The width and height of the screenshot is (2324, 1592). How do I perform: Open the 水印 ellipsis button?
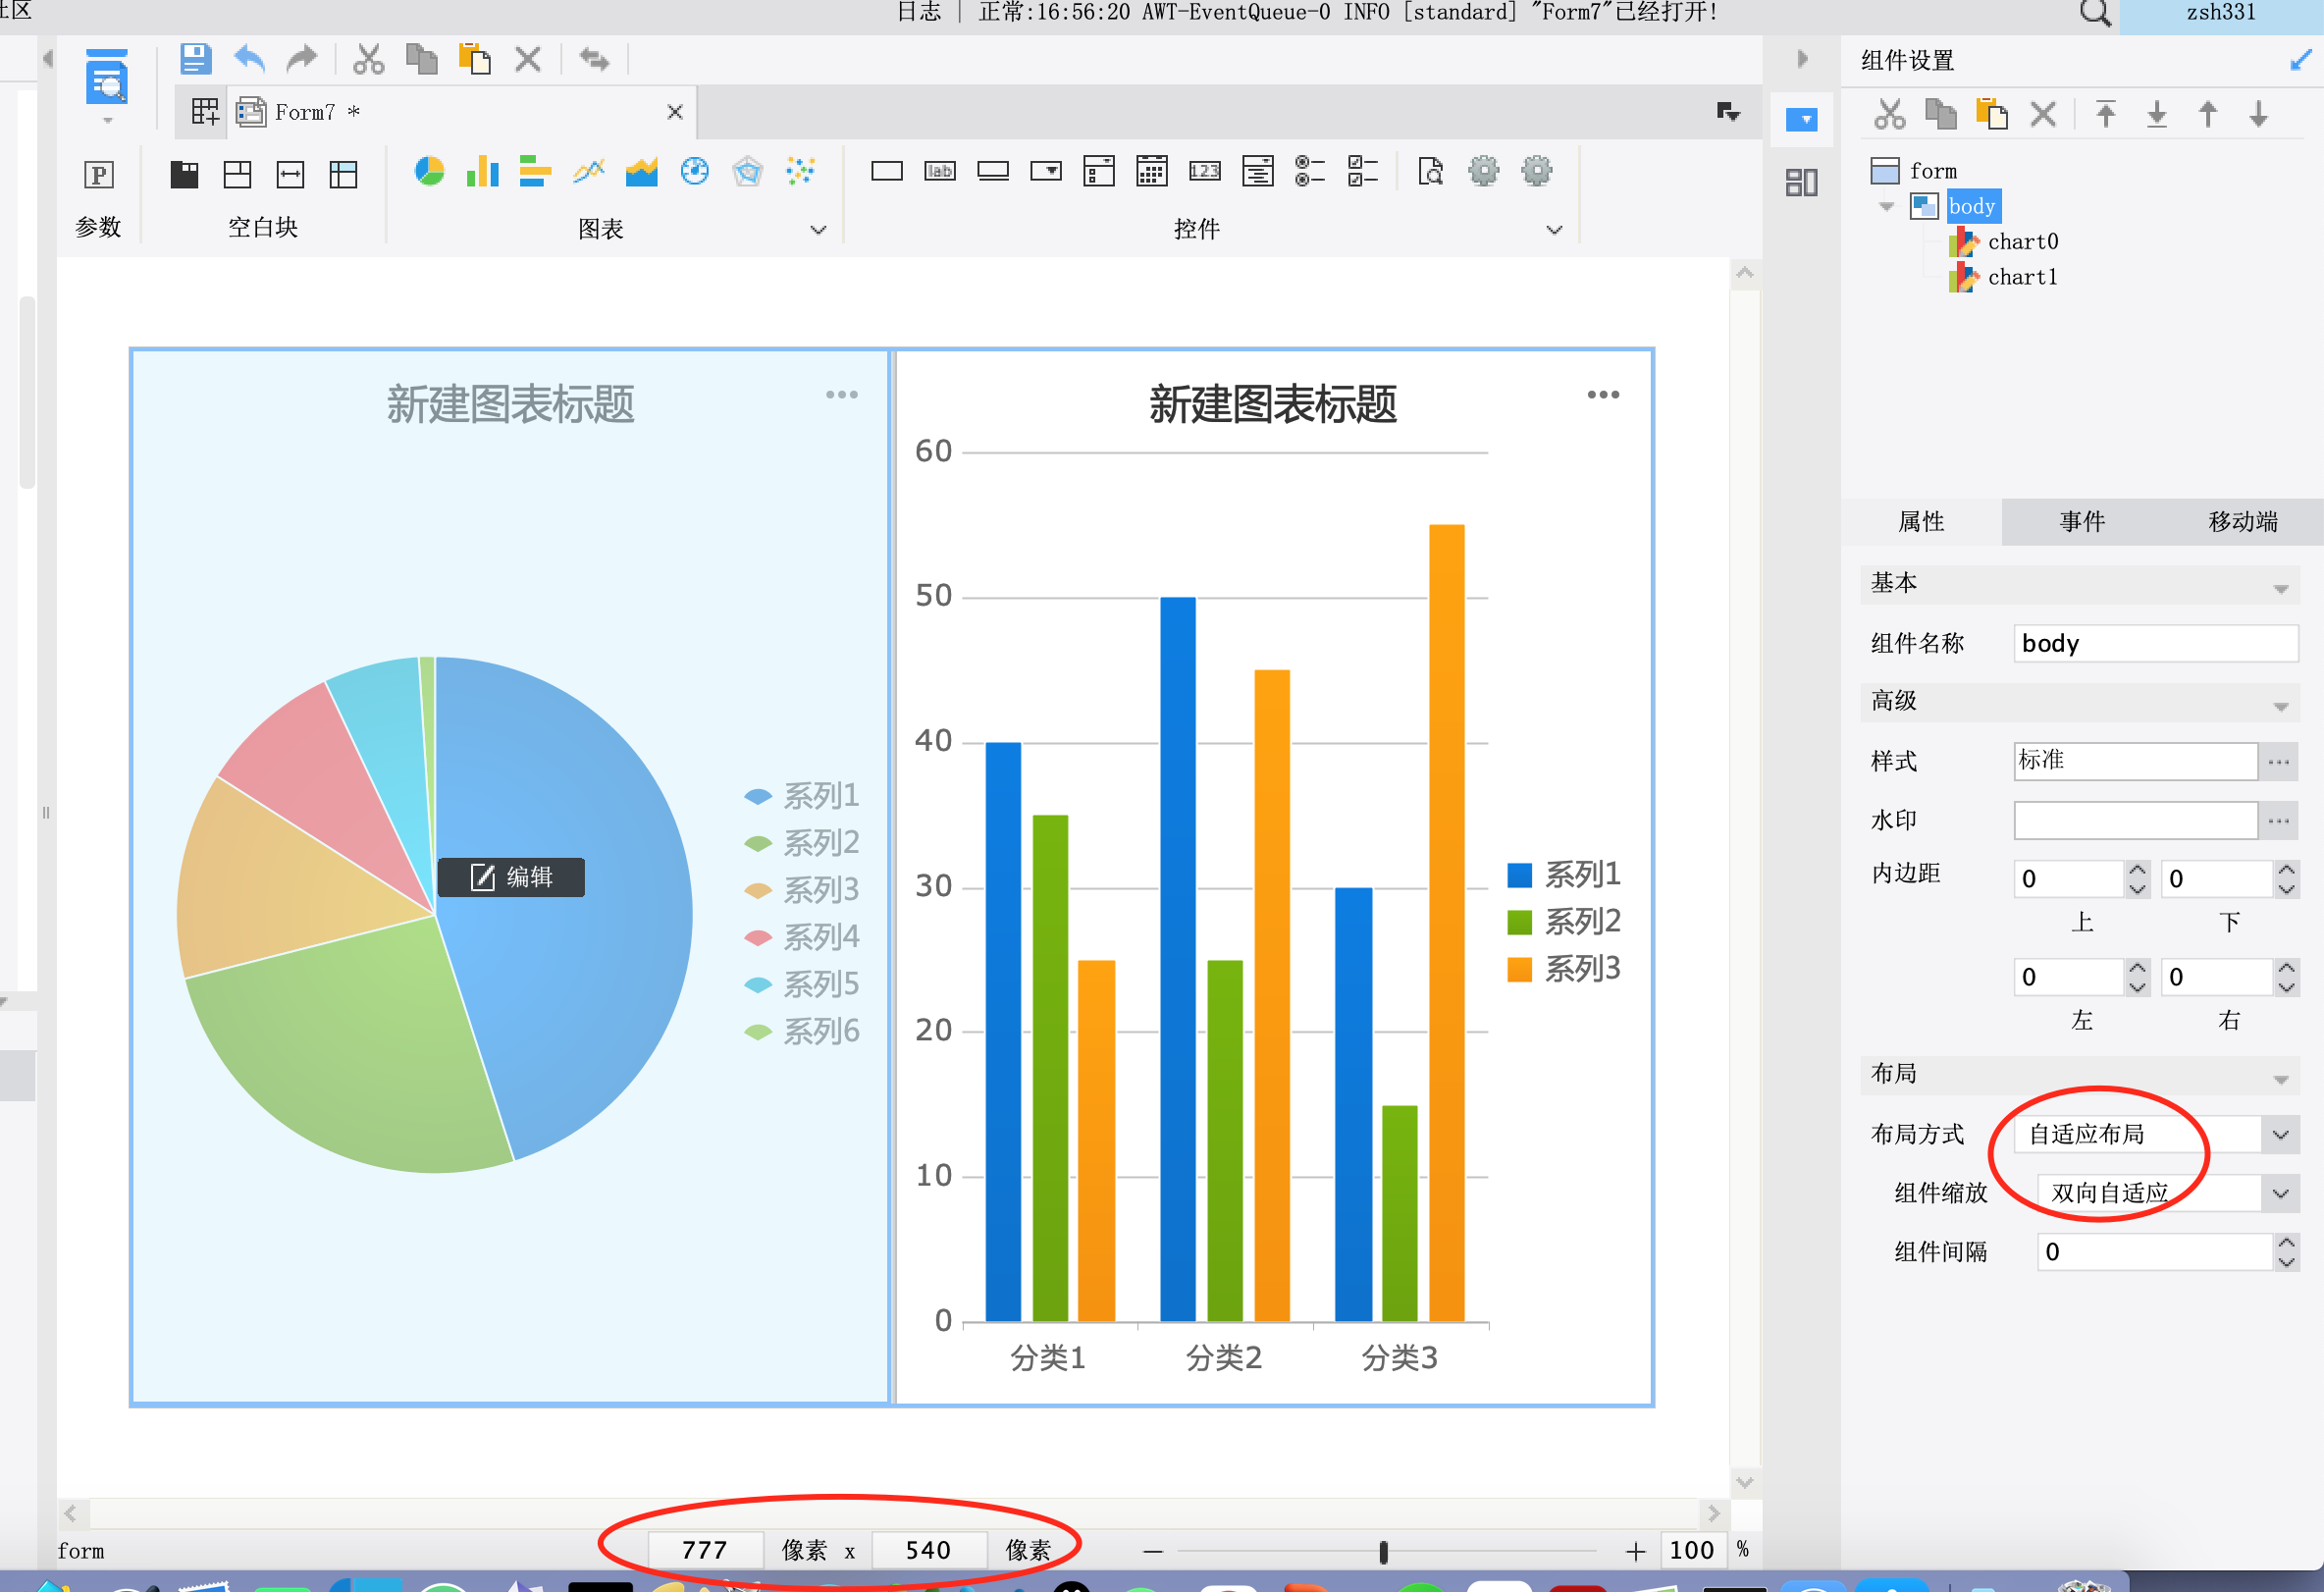pos(2279,820)
